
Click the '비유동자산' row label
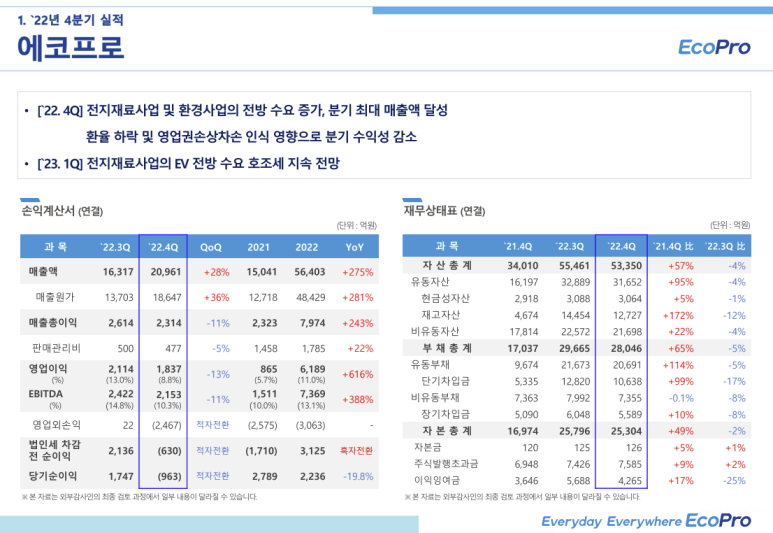[x=435, y=331]
